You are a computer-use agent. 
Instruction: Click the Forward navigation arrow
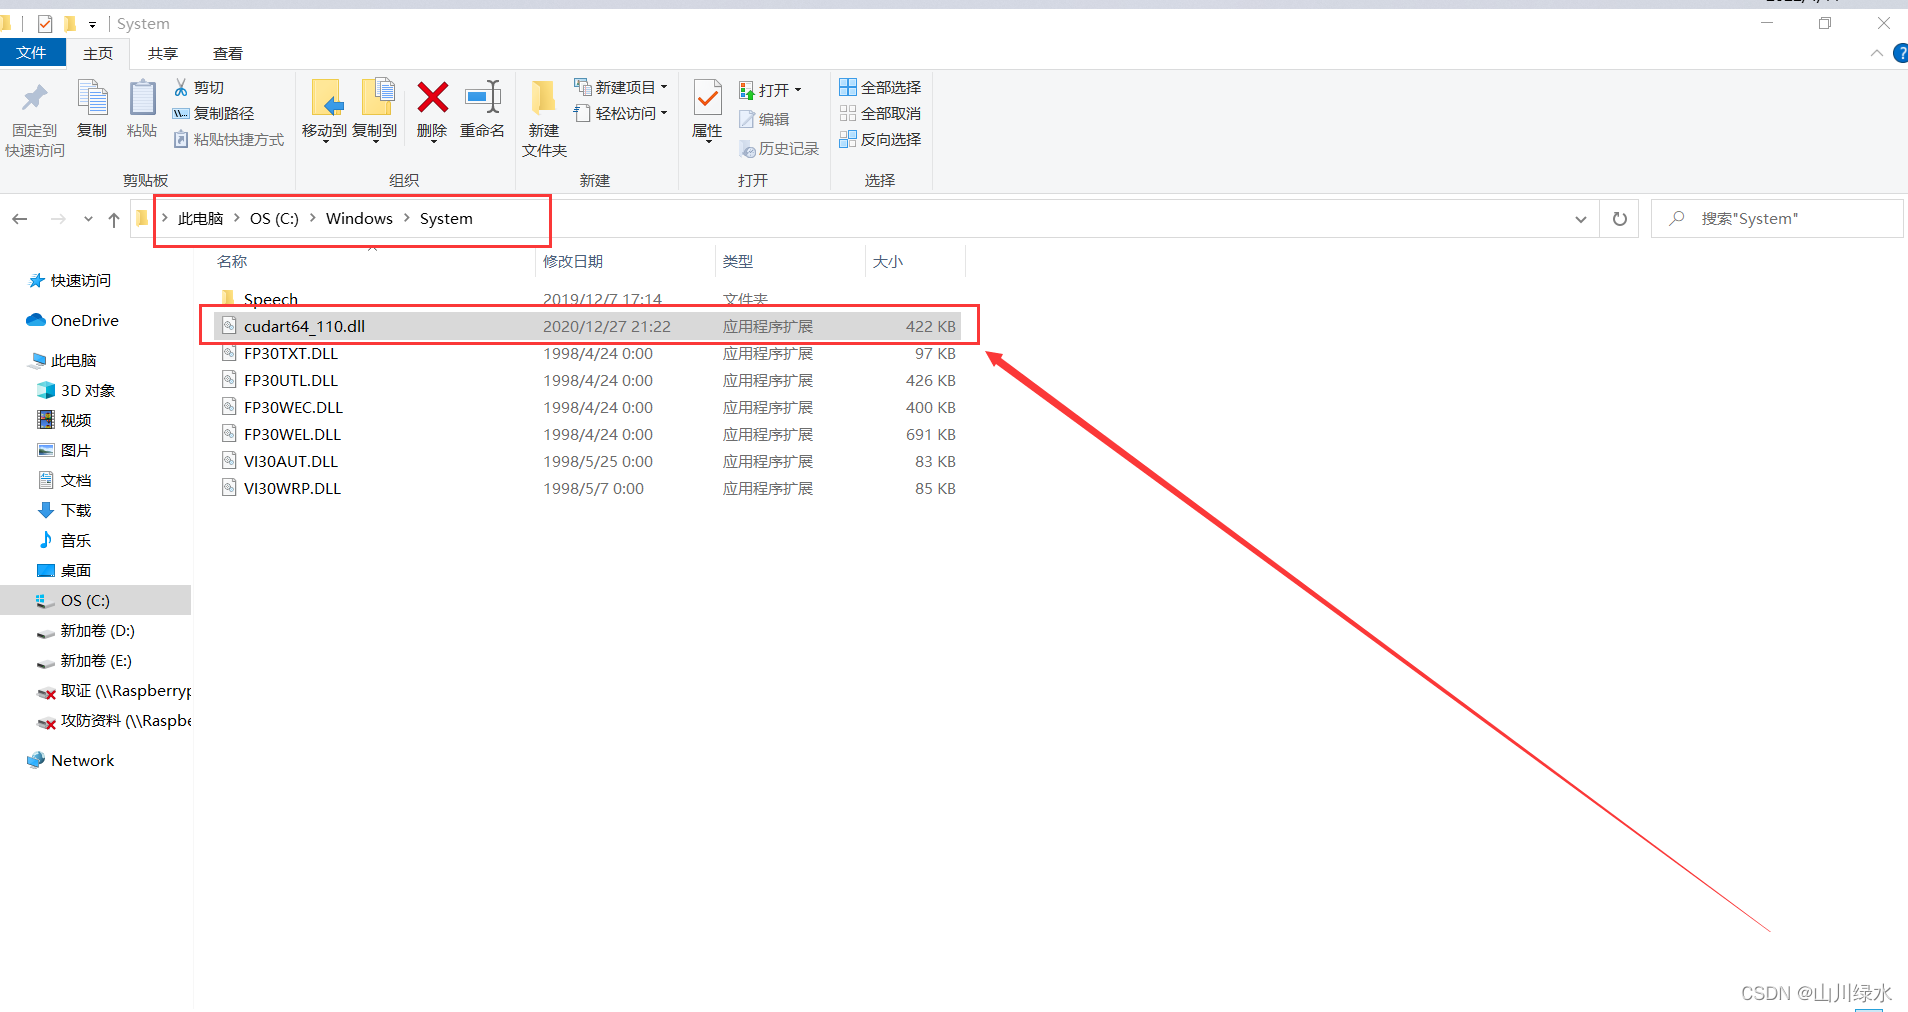click(58, 219)
